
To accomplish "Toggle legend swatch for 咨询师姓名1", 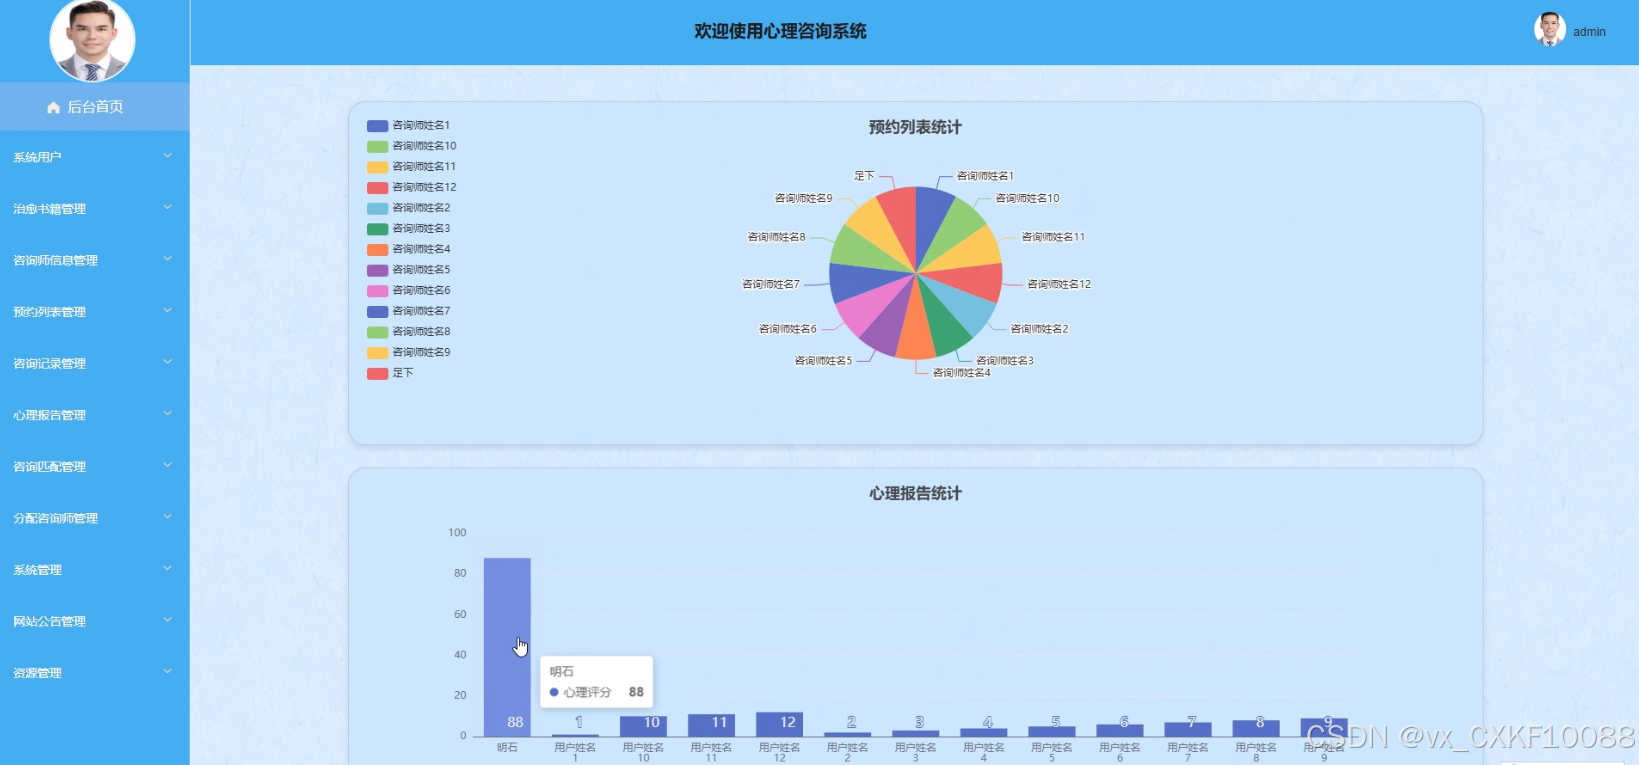I will 377,126.
